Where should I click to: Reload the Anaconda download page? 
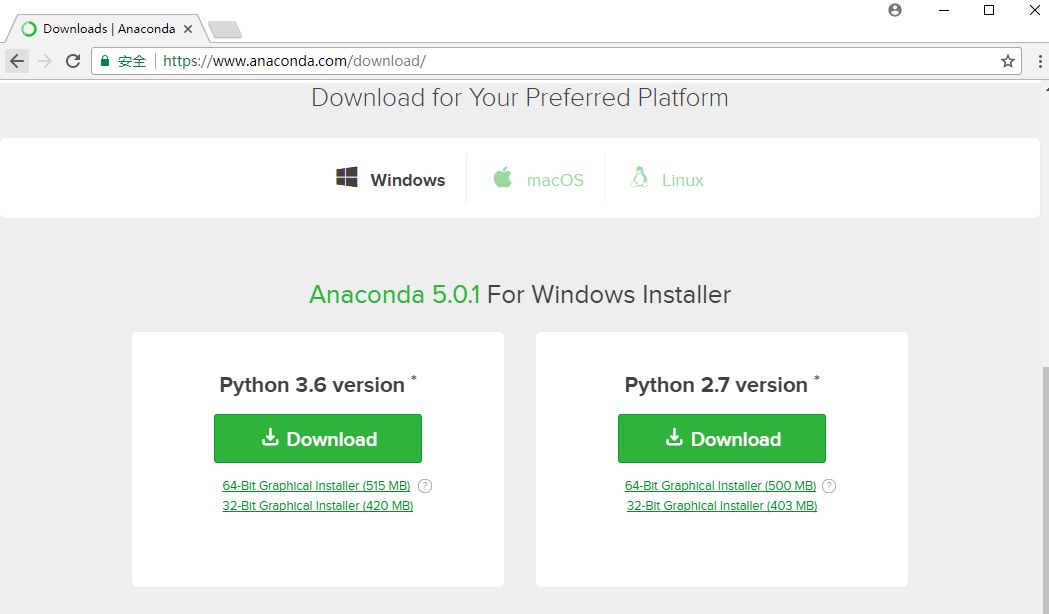click(73, 61)
